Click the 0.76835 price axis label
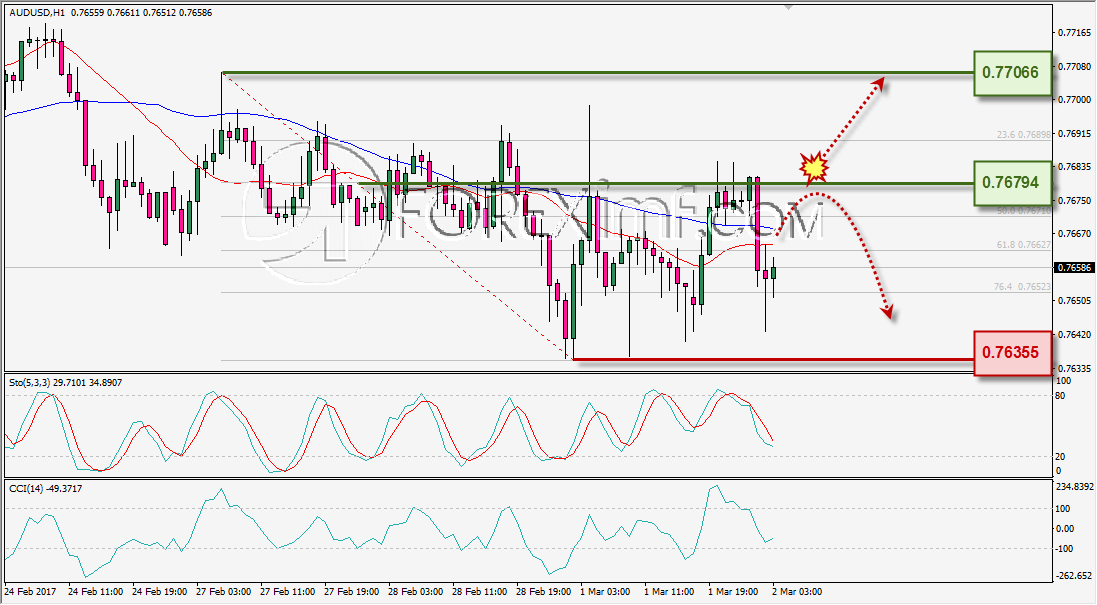The width and height of the screenshot is (1097, 605). click(1074, 166)
